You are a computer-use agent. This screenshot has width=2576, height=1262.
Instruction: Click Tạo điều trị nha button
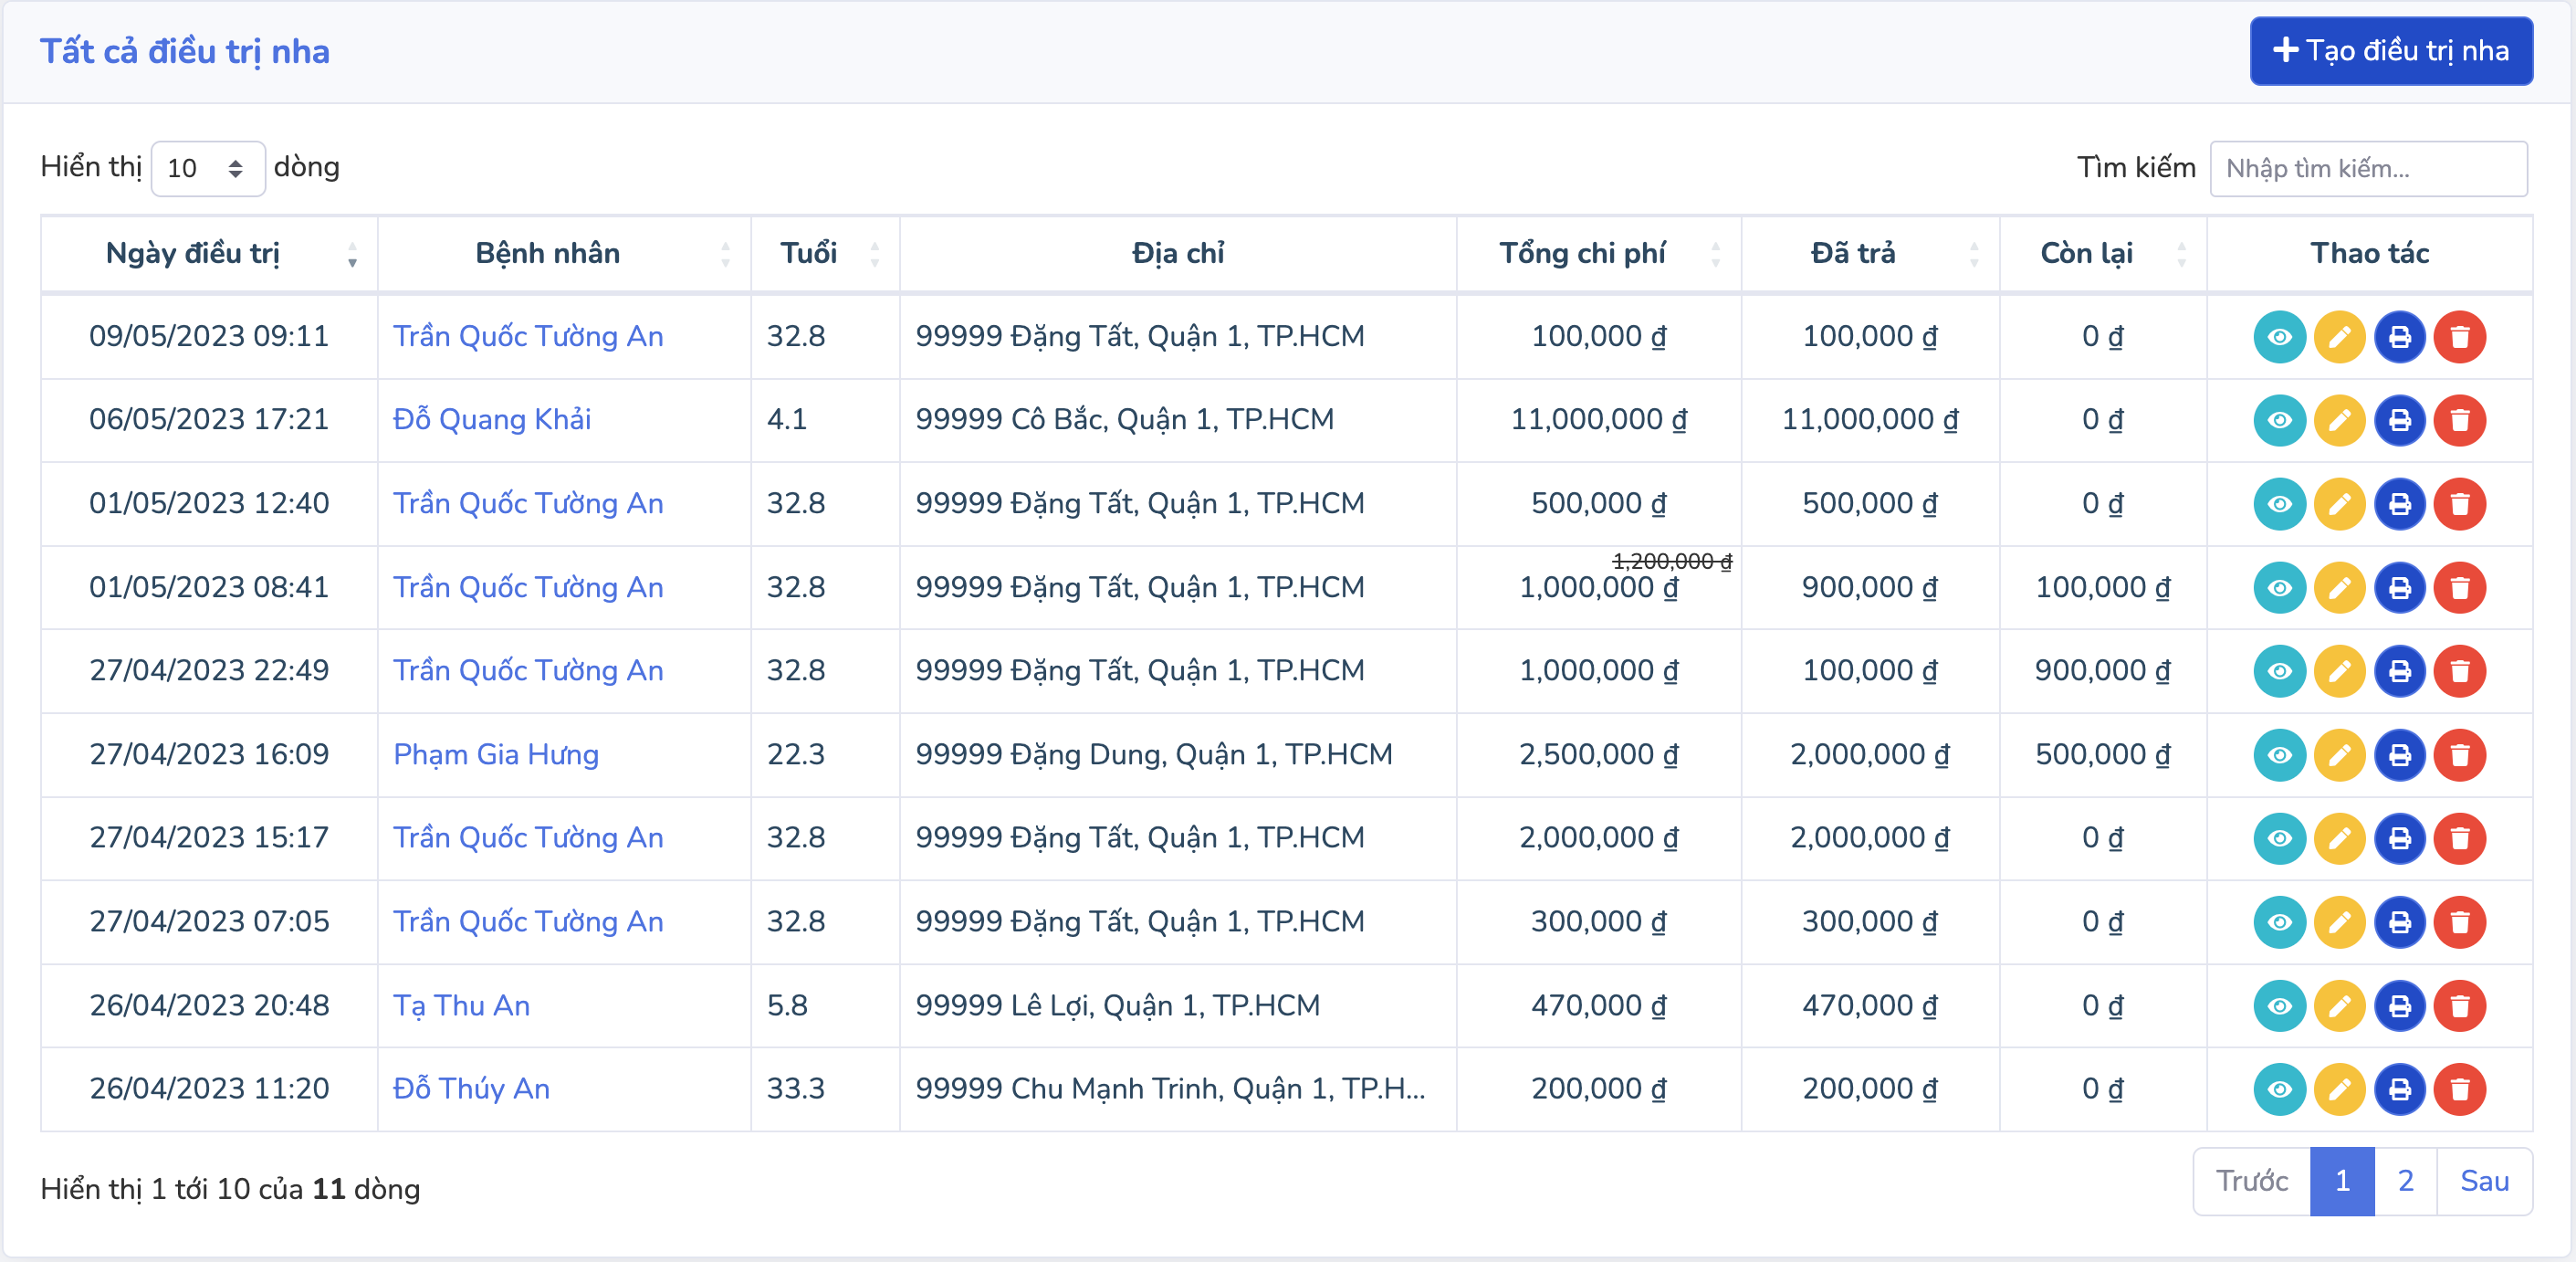[2390, 51]
